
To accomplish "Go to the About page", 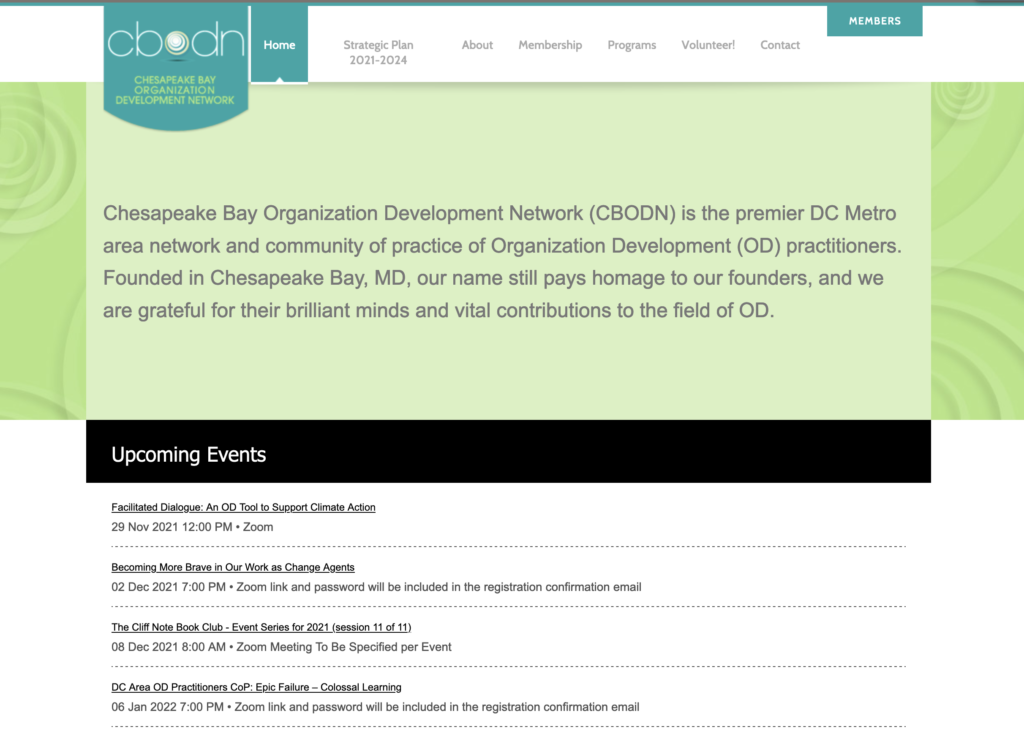I will 477,45.
